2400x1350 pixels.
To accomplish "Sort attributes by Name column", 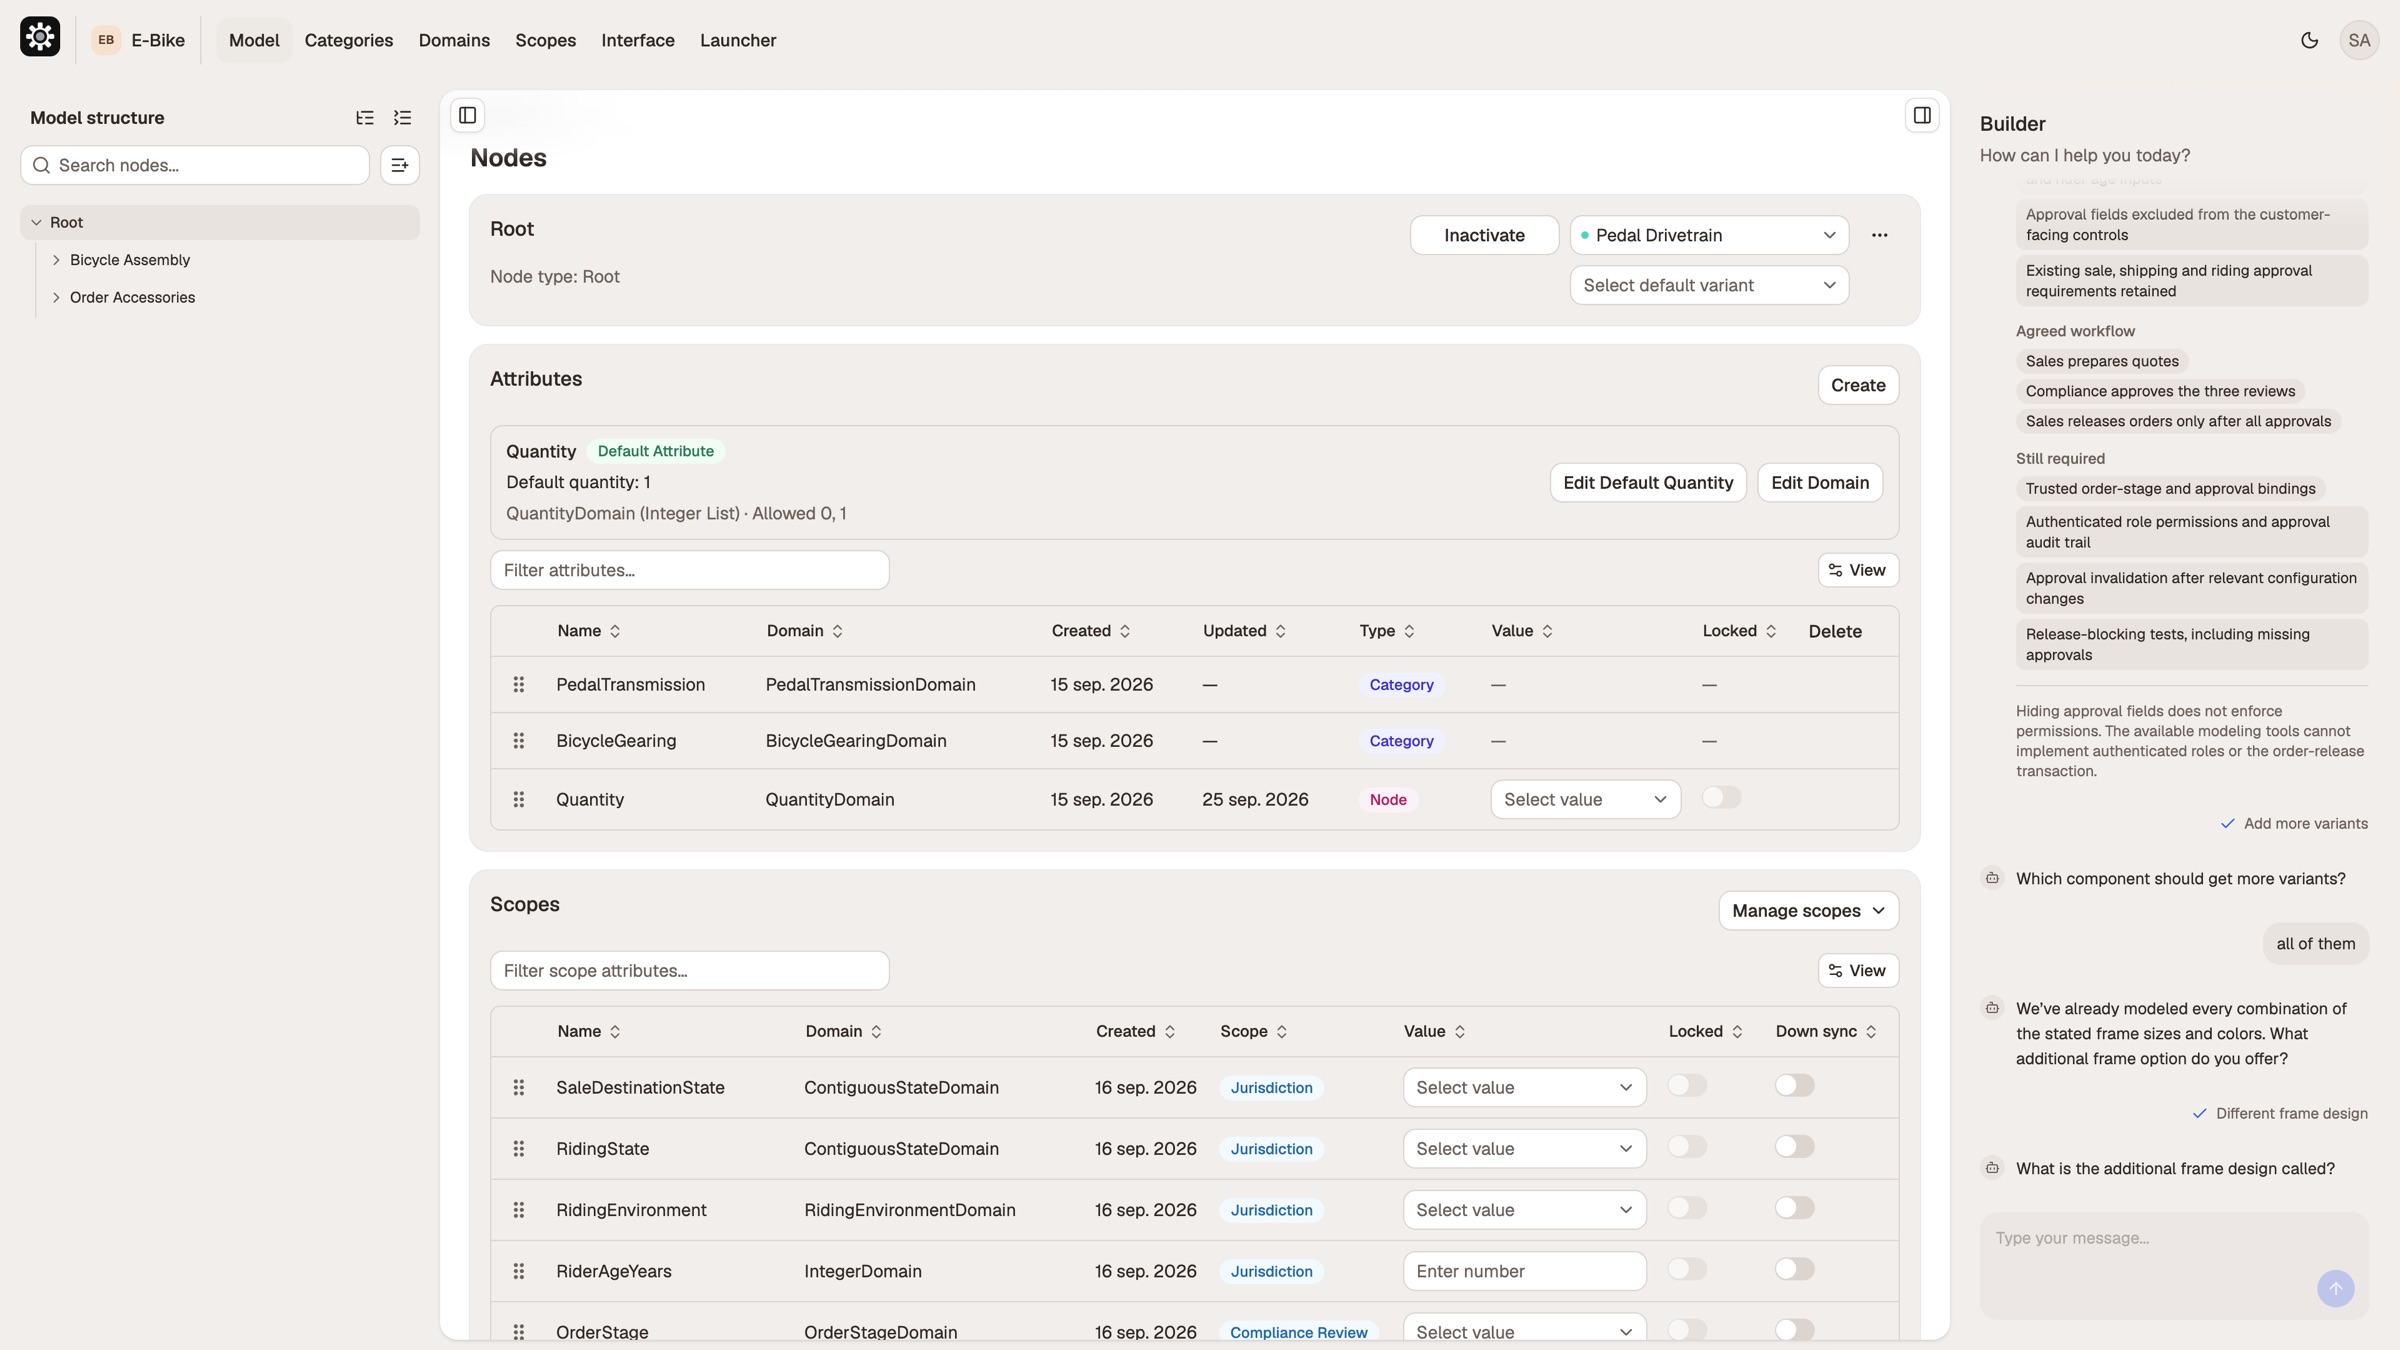I will (x=589, y=631).
